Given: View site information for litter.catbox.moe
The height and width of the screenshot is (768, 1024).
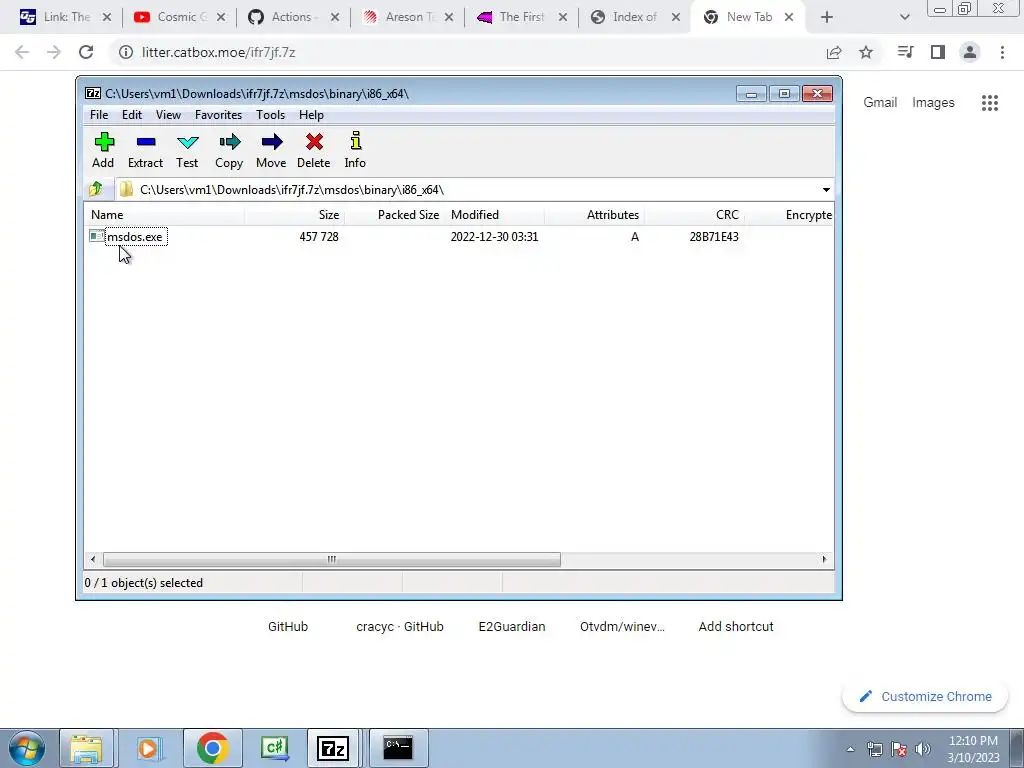Looking at the screenshot, I should pos(125,52).
